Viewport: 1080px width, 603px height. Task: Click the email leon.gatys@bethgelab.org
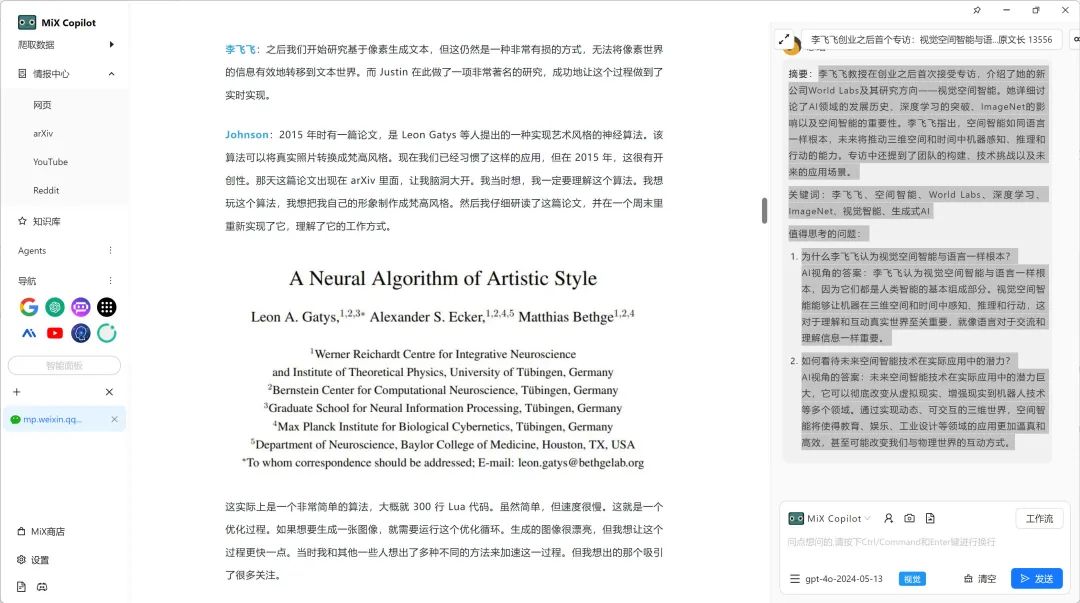click(x=581, y=462)
